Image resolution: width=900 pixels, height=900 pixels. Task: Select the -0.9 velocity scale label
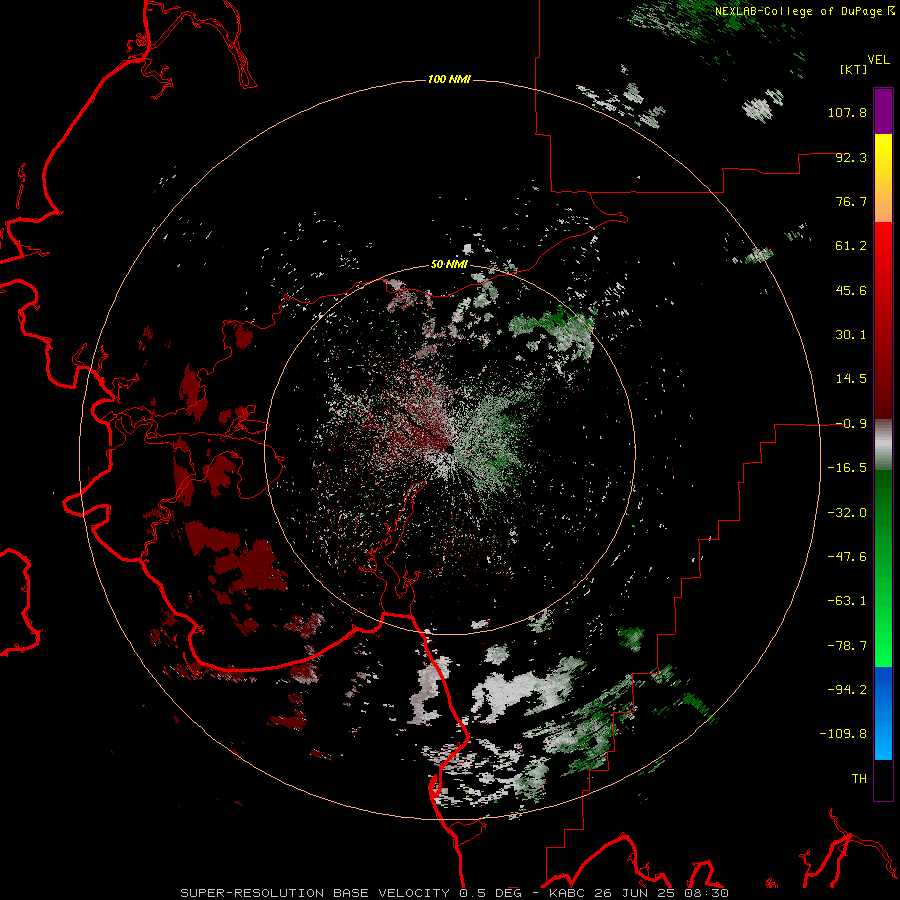click(x=851, y=424)
